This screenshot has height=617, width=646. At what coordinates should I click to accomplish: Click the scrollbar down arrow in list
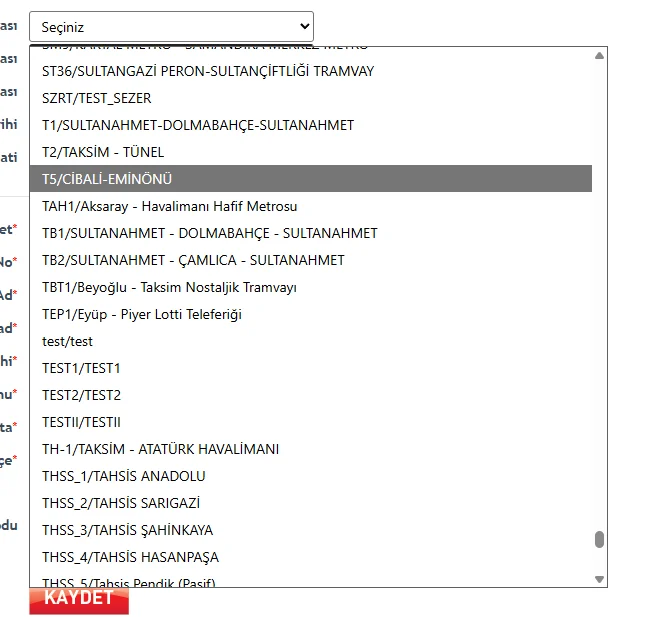[599, 579]
